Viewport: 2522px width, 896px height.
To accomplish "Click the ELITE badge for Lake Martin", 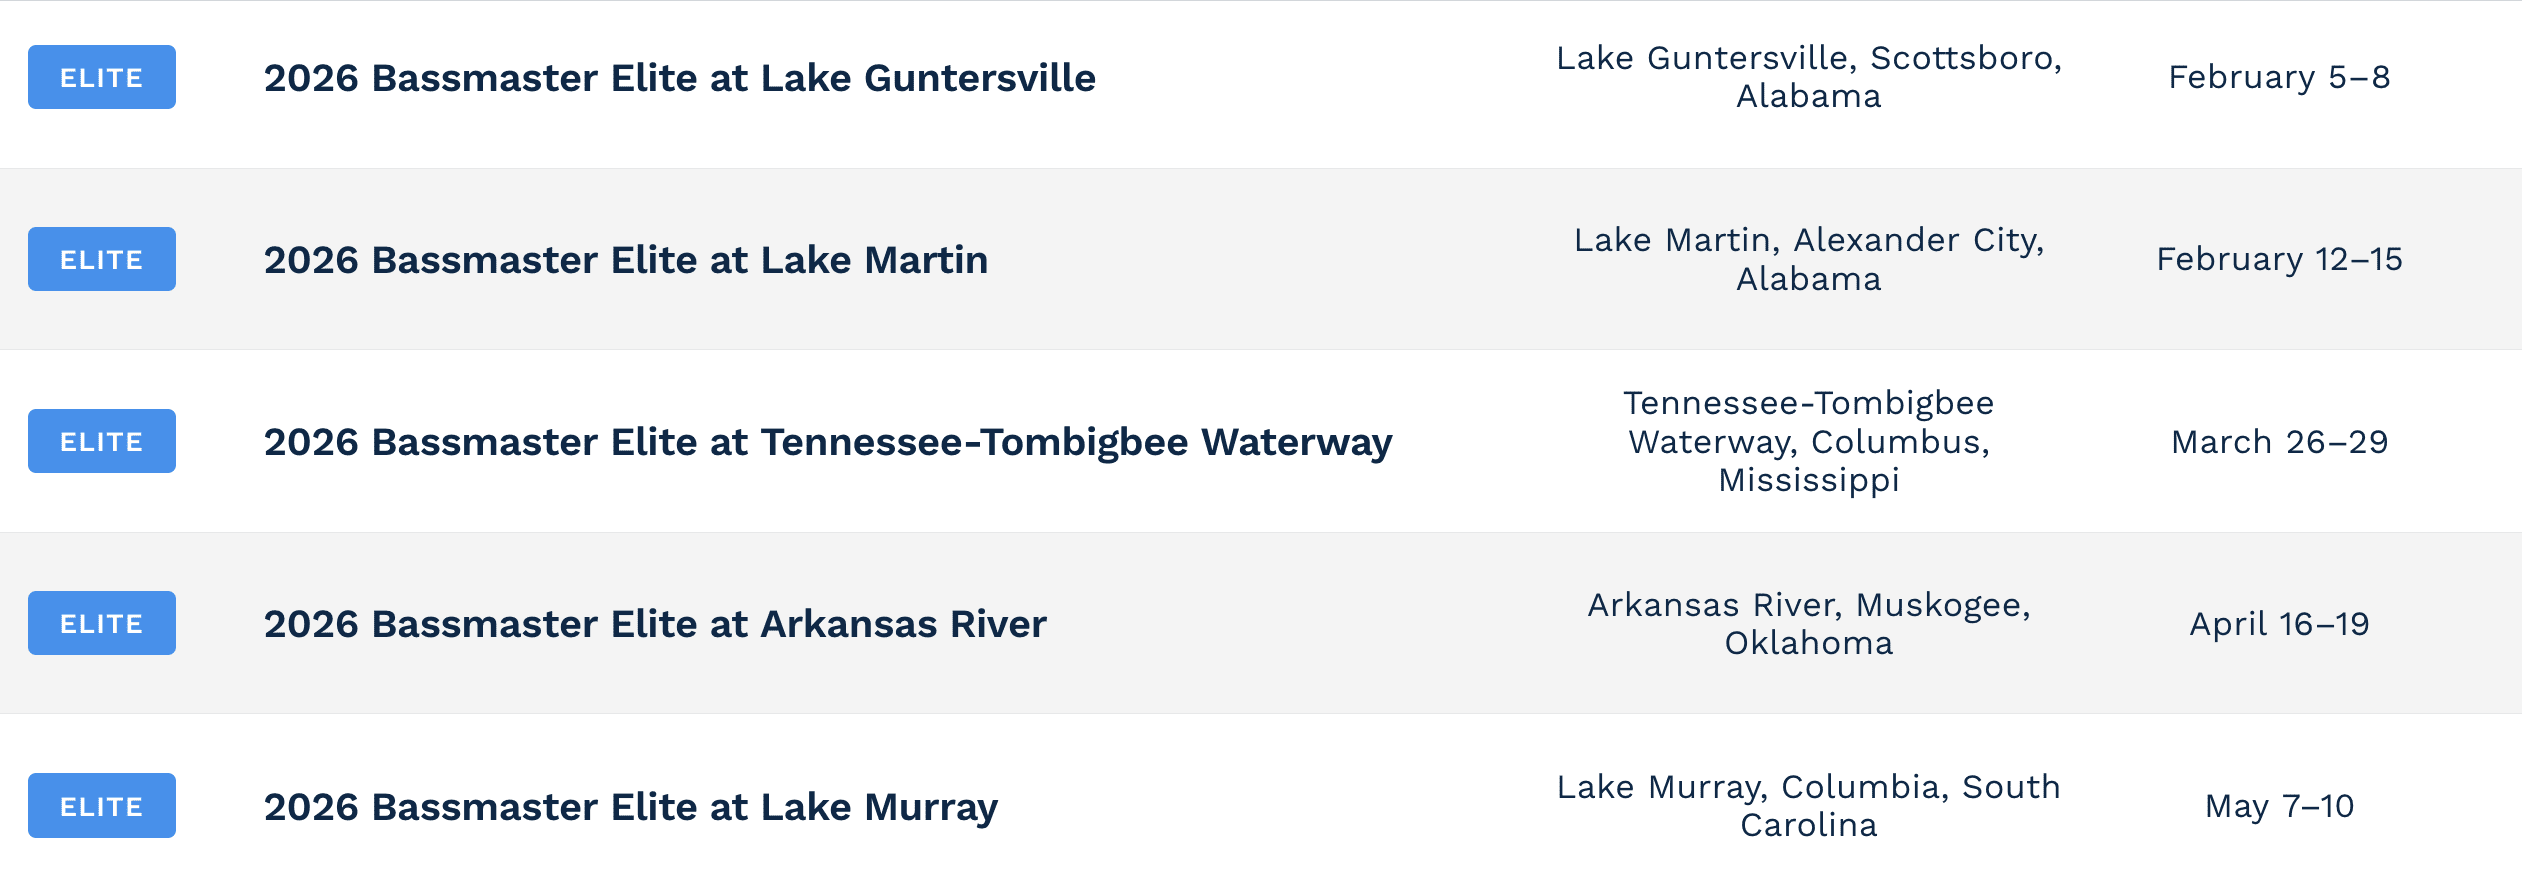I will pos(101,259).
